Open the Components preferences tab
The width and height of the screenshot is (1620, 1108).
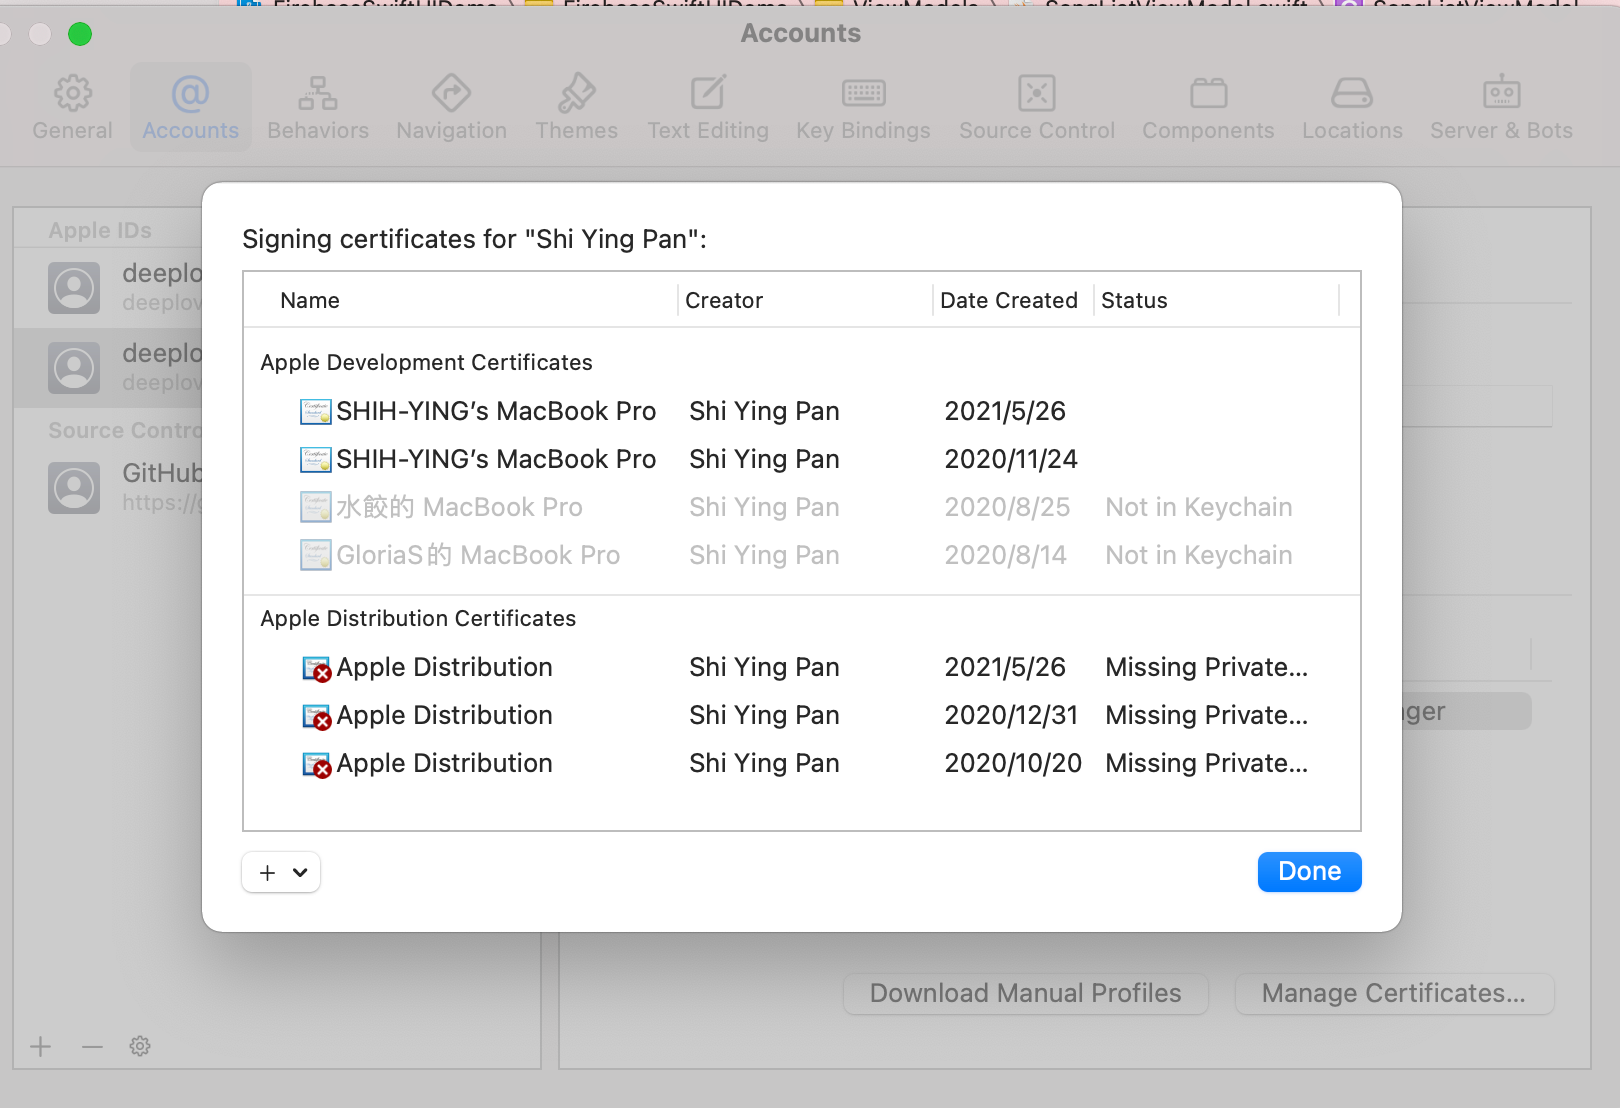[1208, 107]
